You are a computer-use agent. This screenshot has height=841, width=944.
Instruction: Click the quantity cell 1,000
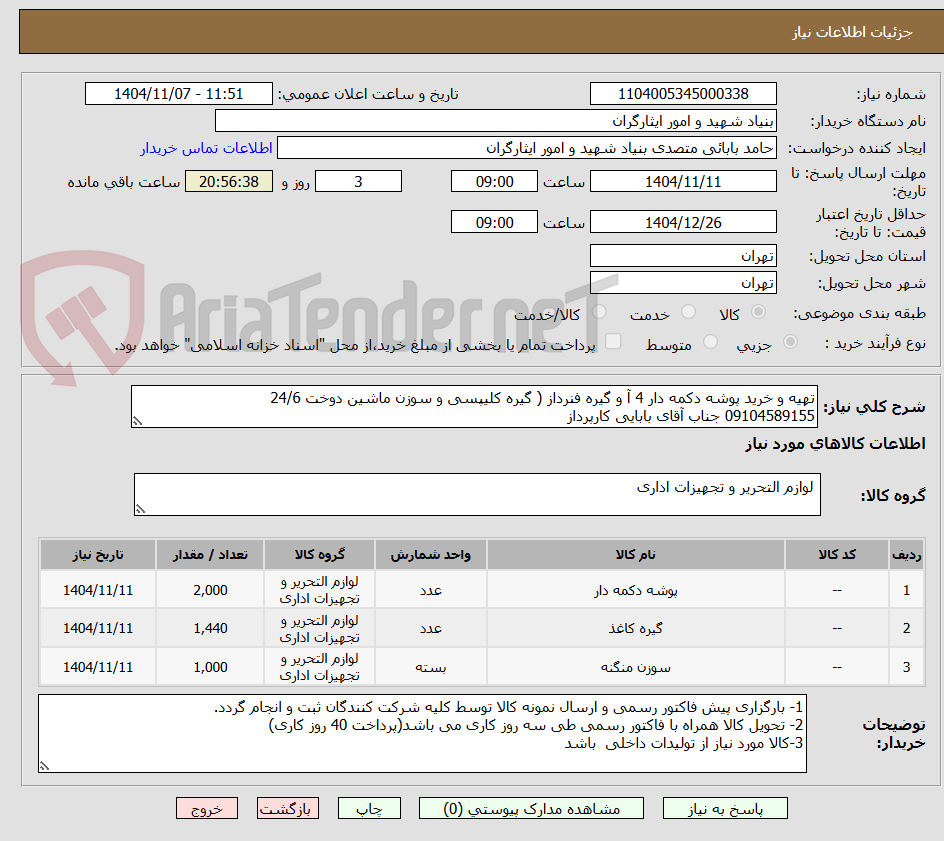[x=210, y=667]
